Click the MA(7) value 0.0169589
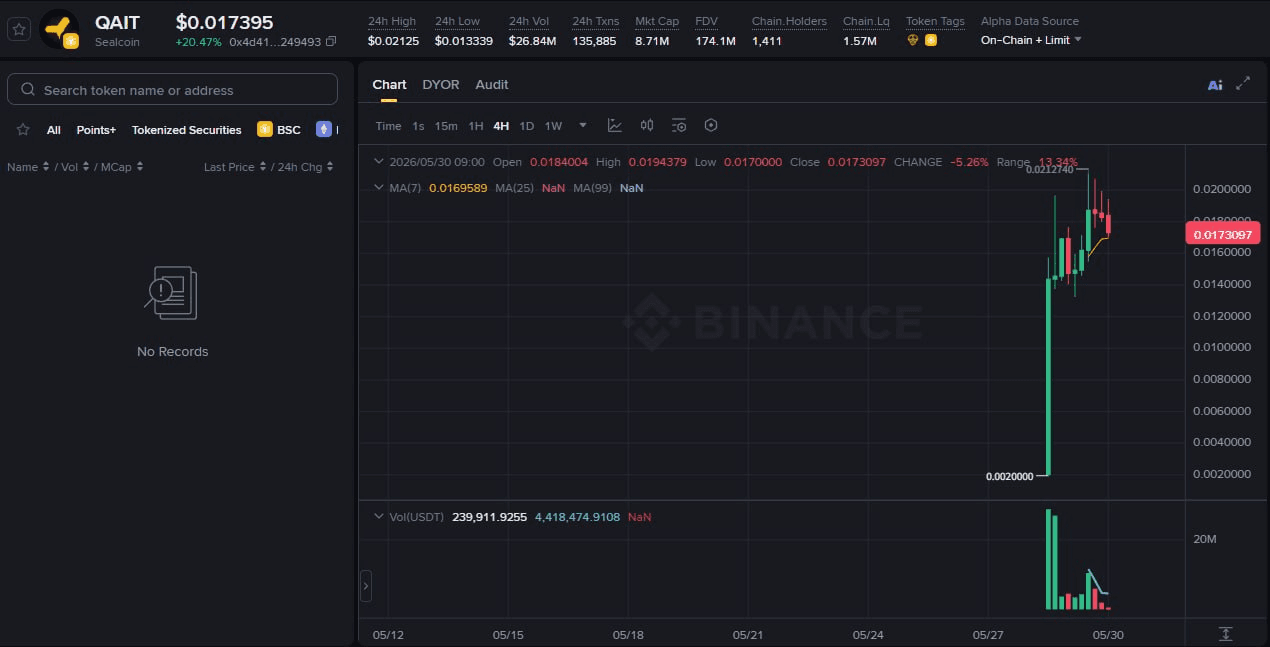1270x647 pixels. [x=458, y=188]
